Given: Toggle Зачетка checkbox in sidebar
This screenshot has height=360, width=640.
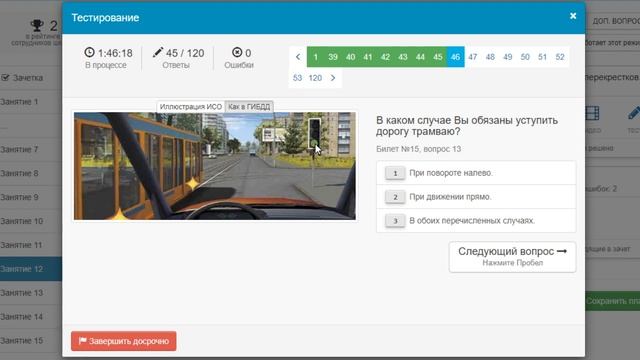Looking at the screenshot, I should (5, 78).
